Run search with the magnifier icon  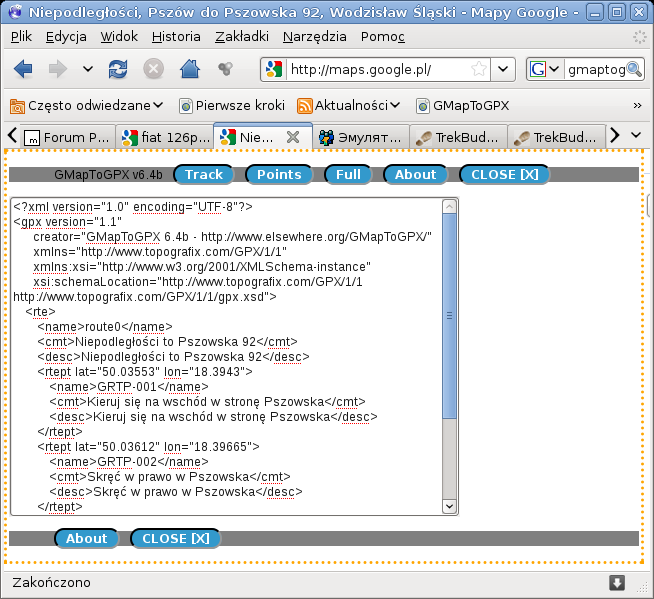click(x=634, y=69)
